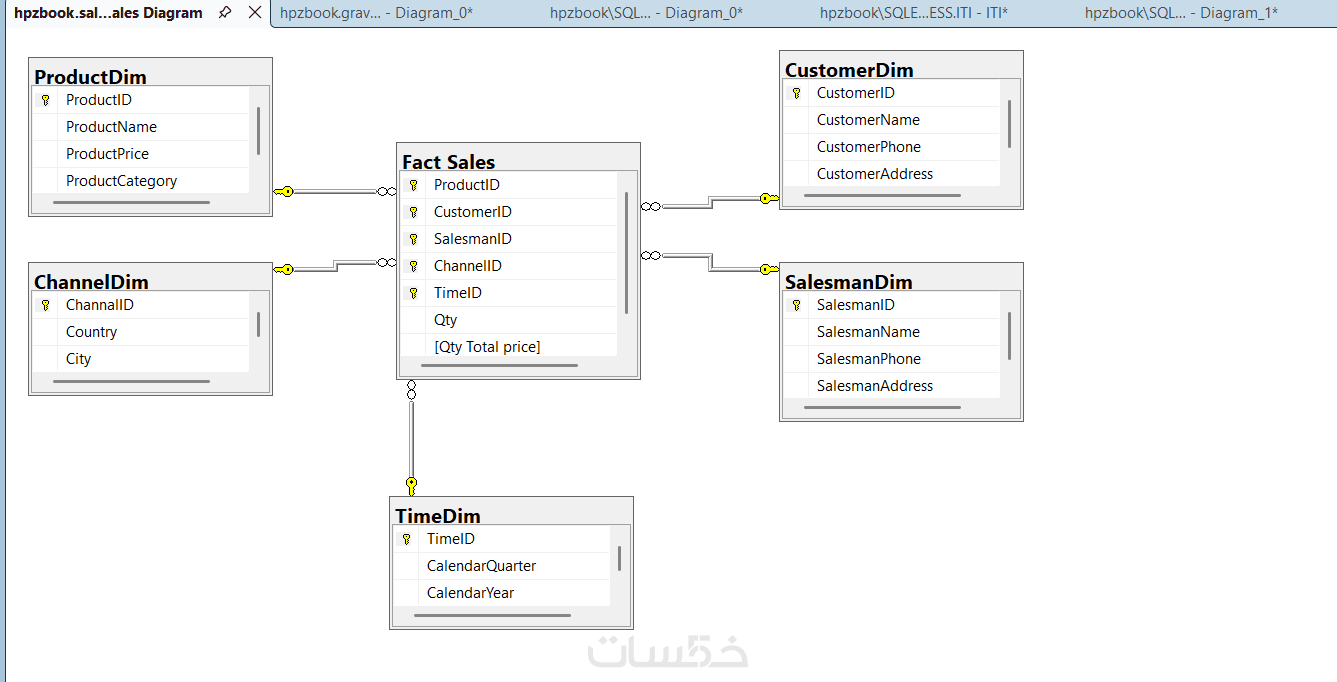Select the CustomerDim table title
Viewport: 1337px width, 682px height.
click(849, 70)
